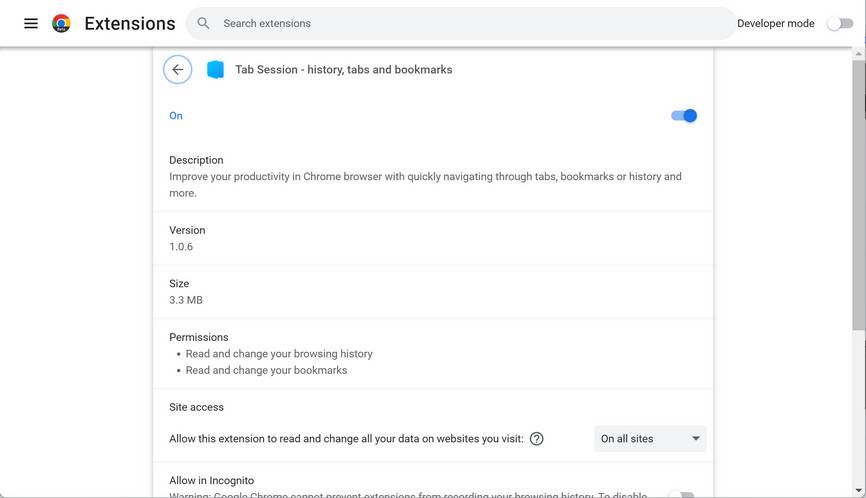
Task: Click the Tab Session extension icon
Action: [x=215, y=70]
